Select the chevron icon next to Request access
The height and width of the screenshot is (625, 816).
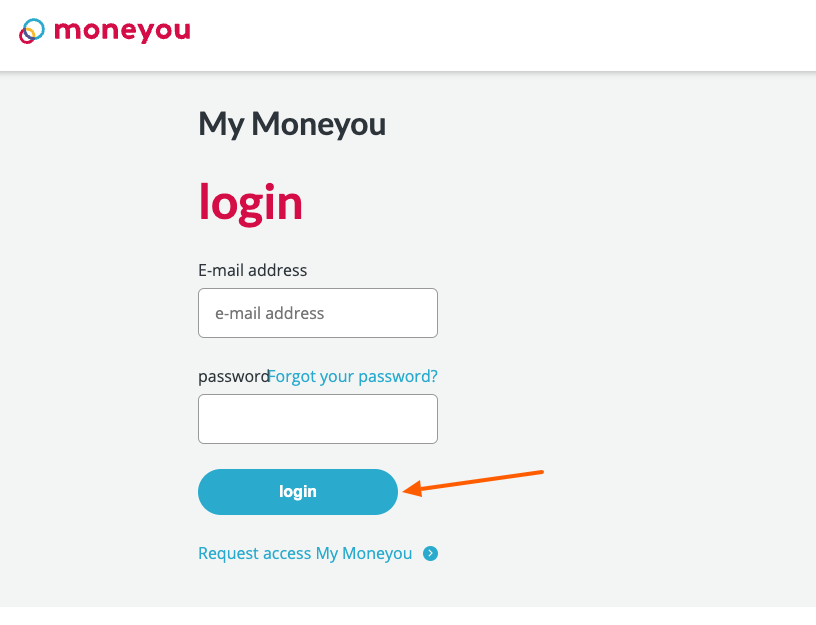pos(430,553)
